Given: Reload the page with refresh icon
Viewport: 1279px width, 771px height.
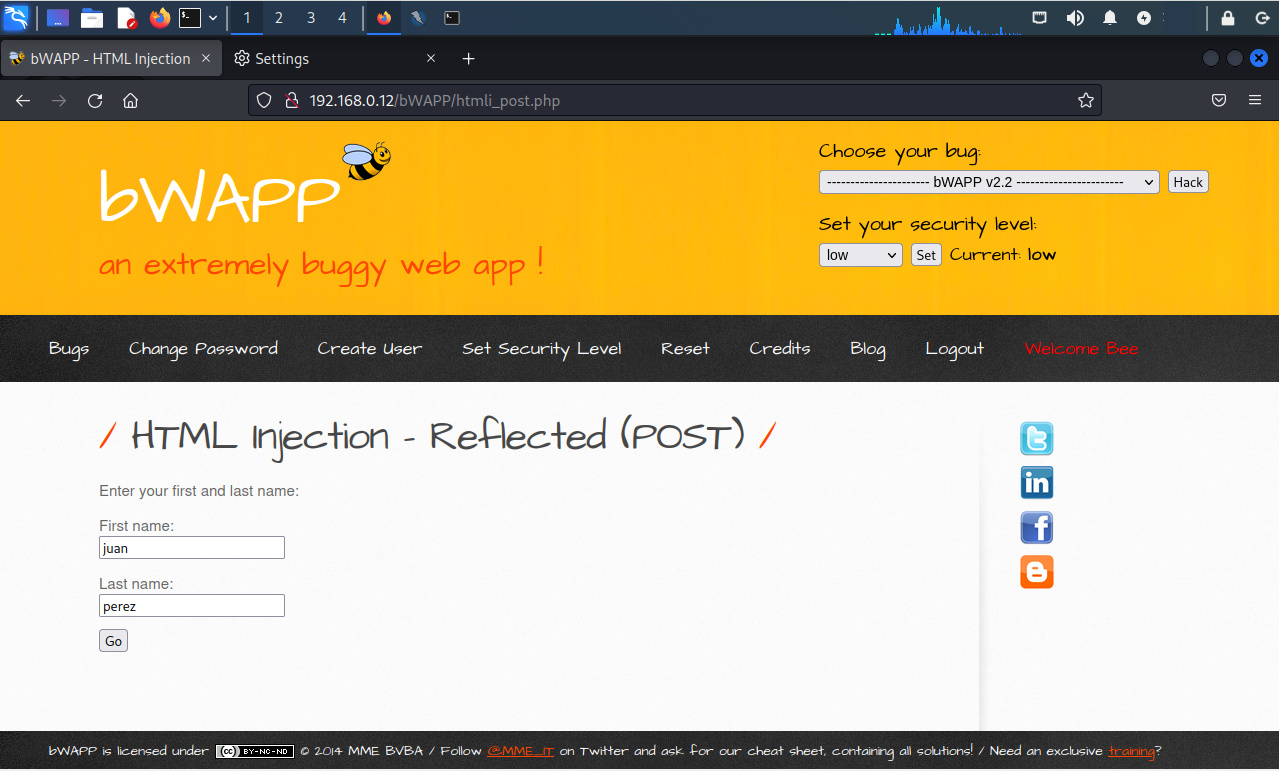Looking at the screenshot, I should tap(95, 100).
